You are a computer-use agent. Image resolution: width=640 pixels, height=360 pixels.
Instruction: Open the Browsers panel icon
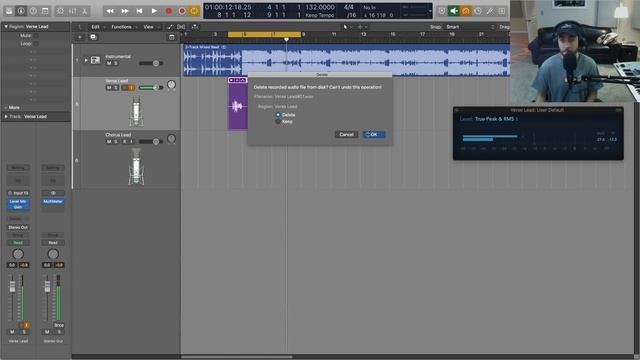[x=502, y=11]
